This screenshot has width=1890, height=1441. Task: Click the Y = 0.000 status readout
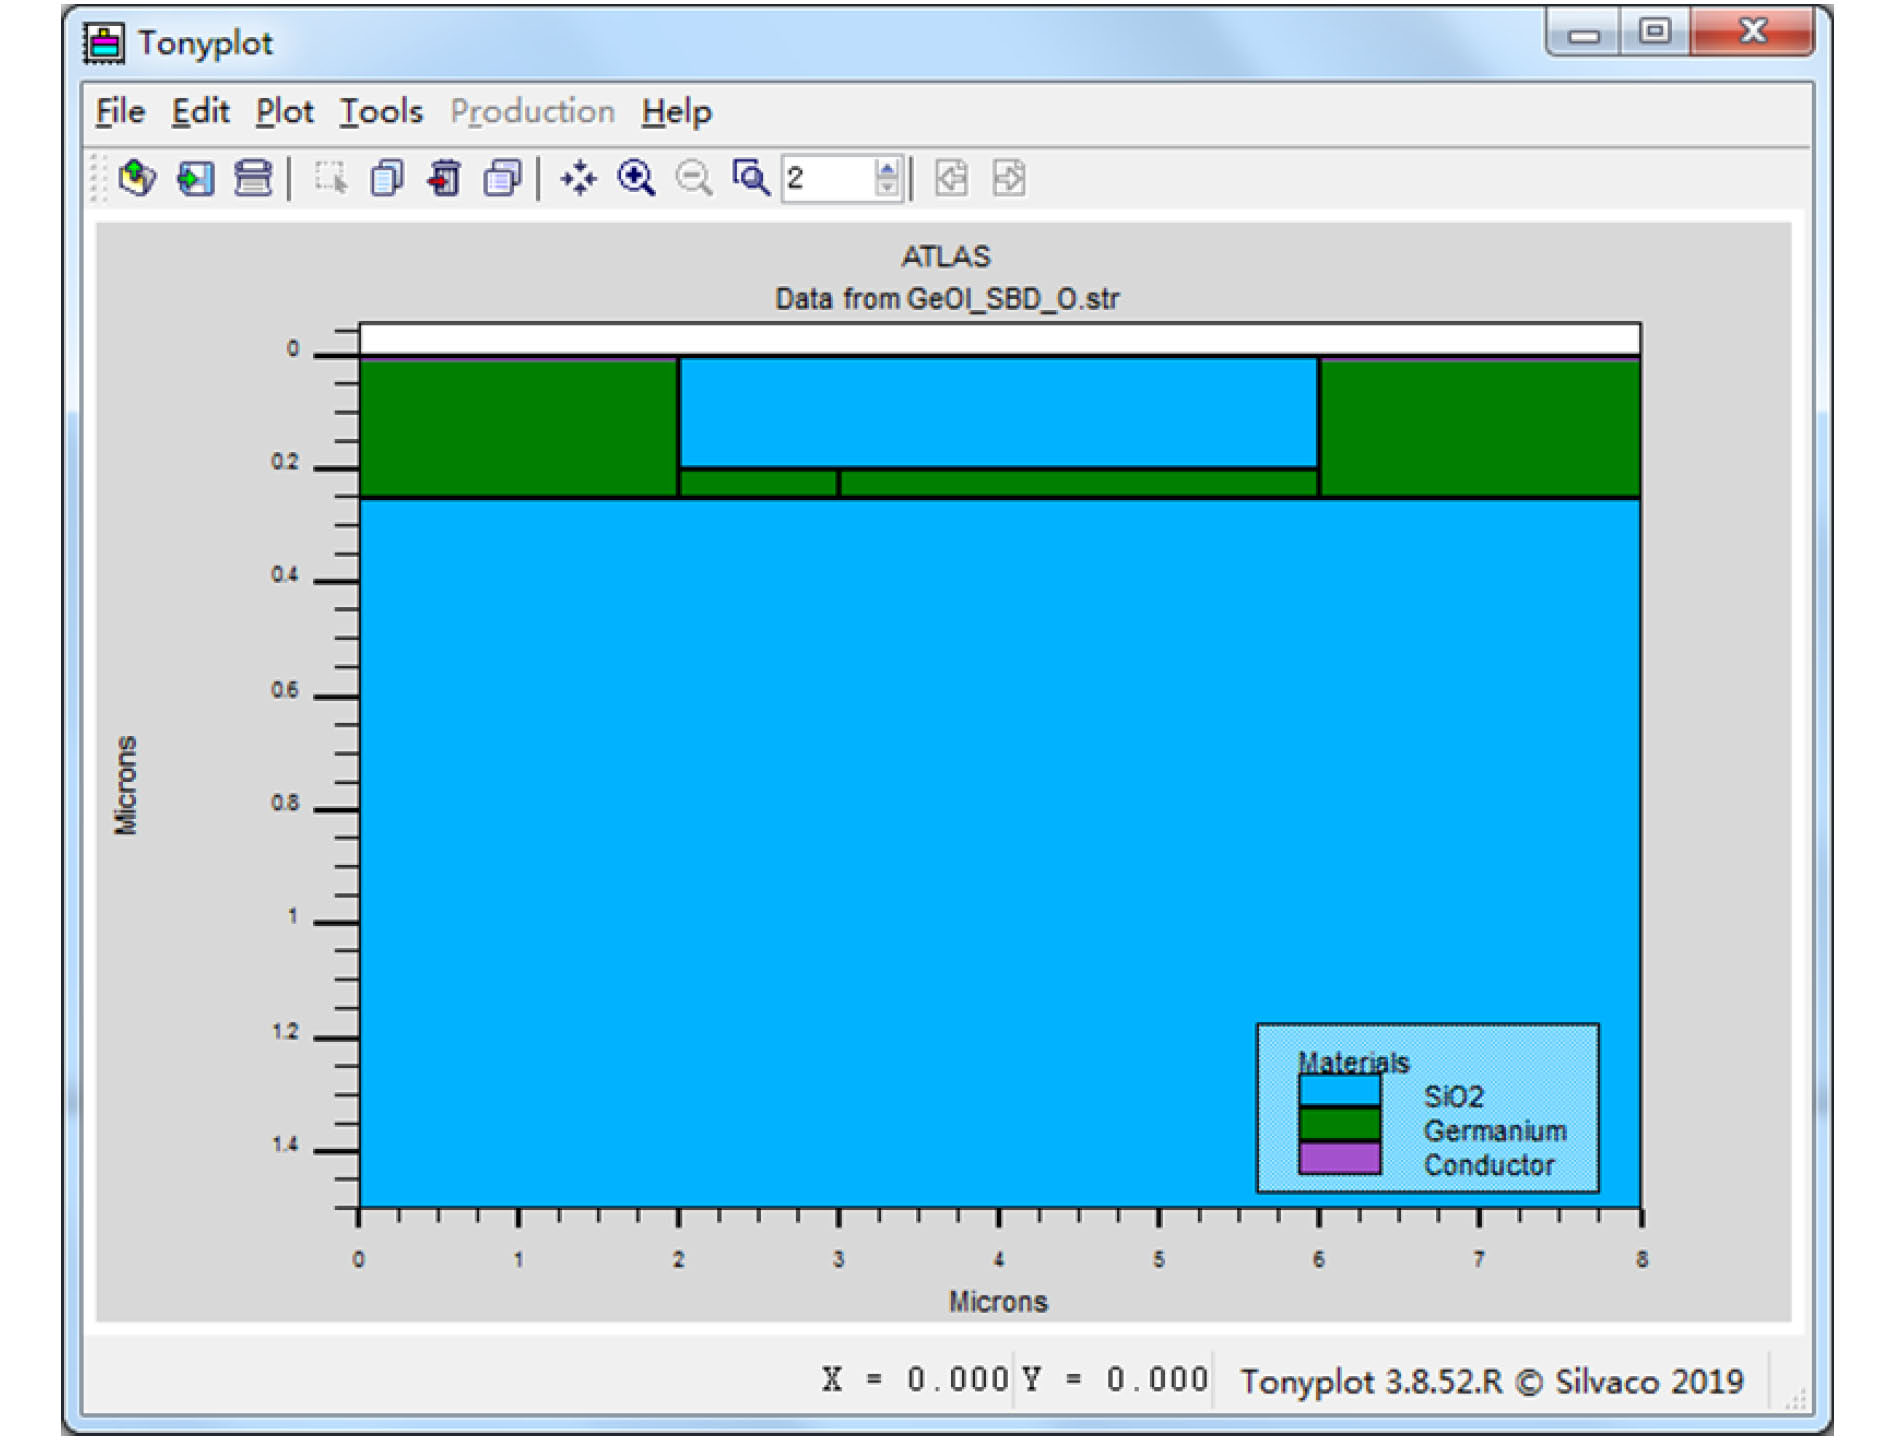coord(1115,1379)
